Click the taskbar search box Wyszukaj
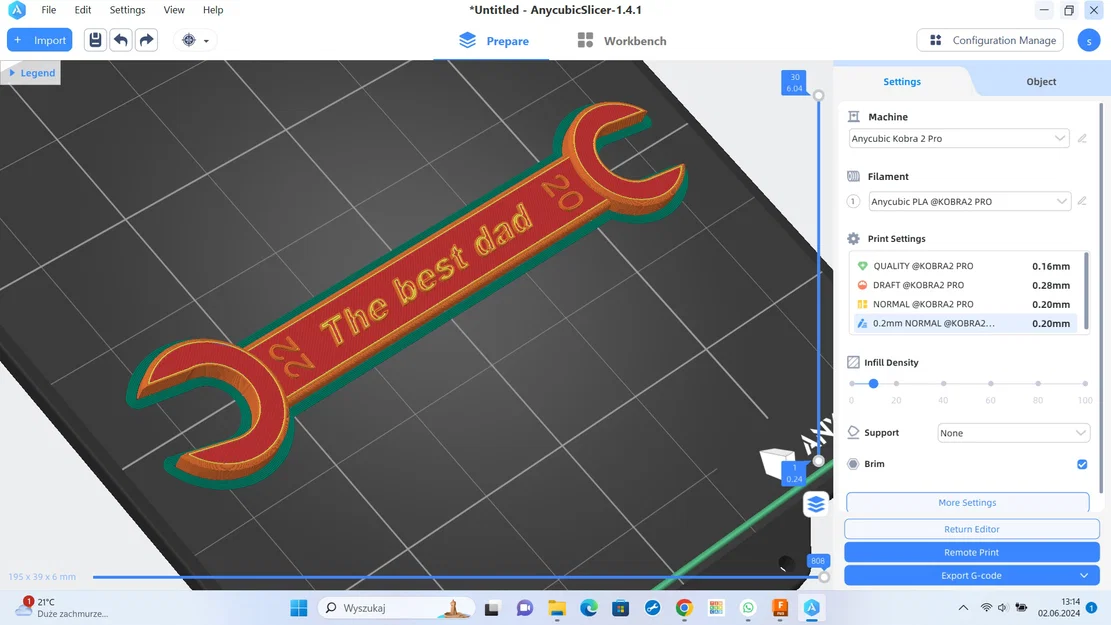 (397, 608)
